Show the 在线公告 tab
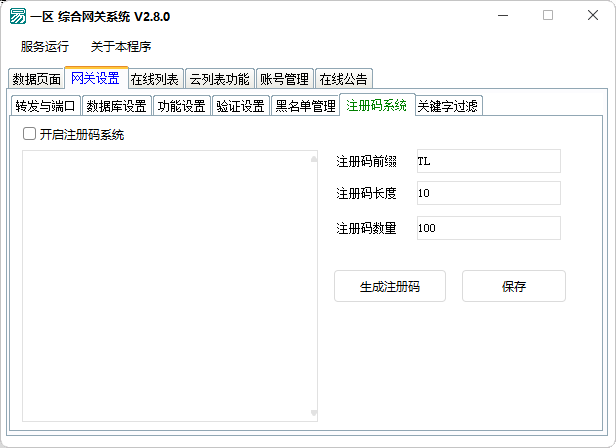This screenshot has width=616, height=448. pos(343,79)
